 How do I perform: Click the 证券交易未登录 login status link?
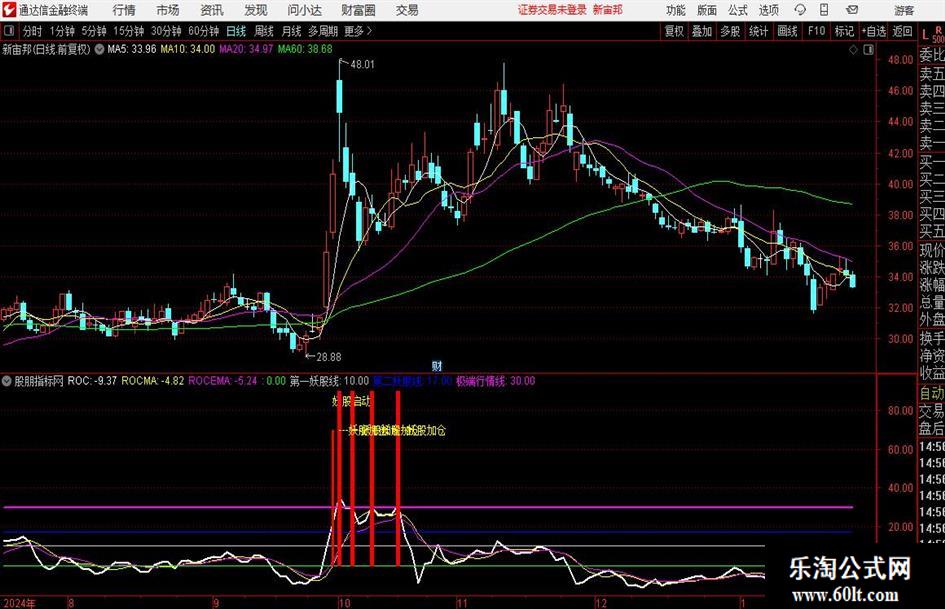coord(552,10)
